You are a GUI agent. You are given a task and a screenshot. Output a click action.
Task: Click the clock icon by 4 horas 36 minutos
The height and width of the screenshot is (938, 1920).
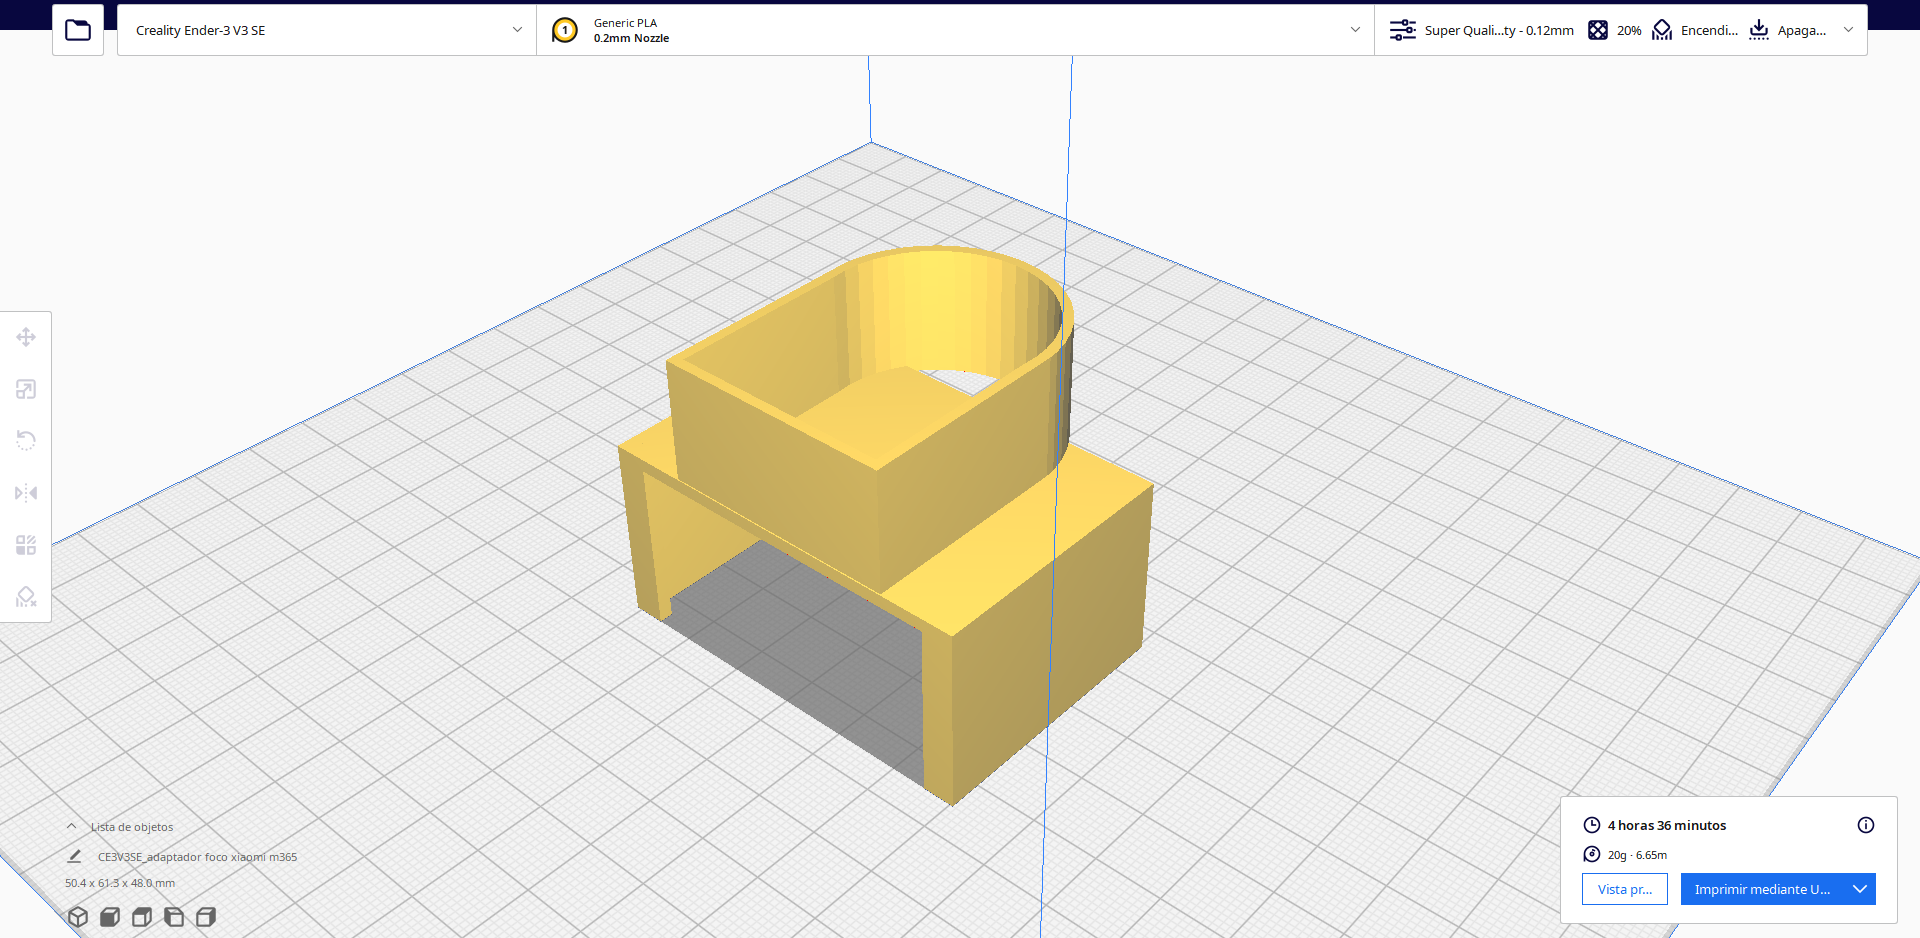click(1592, 825)
